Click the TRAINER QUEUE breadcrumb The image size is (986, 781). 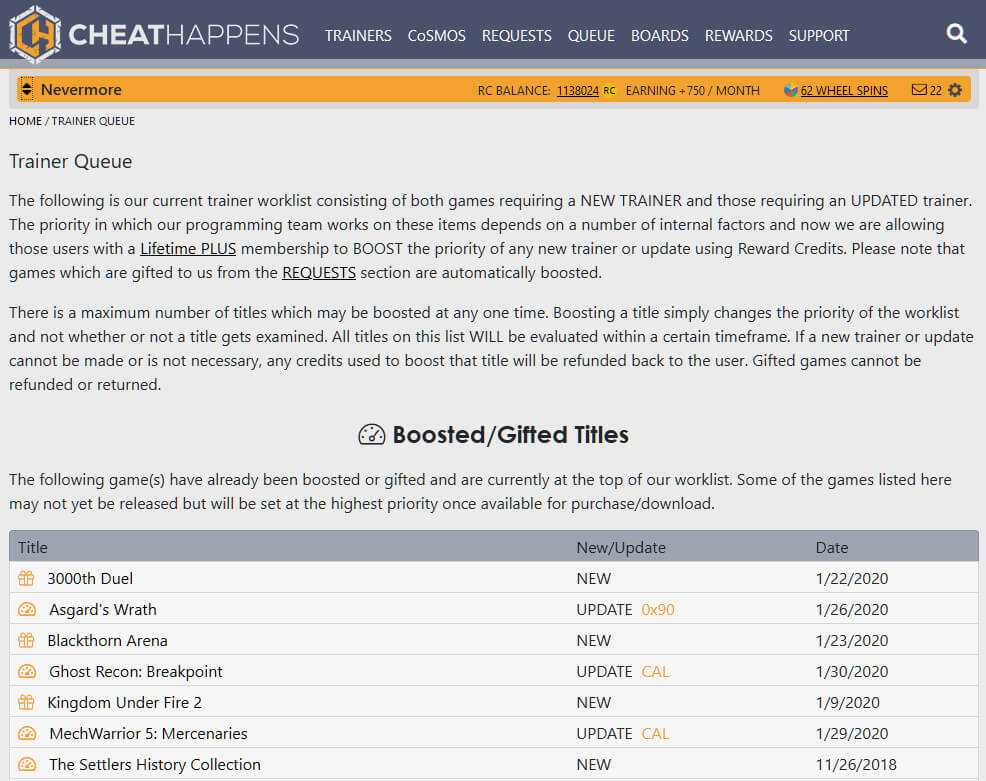93,121
